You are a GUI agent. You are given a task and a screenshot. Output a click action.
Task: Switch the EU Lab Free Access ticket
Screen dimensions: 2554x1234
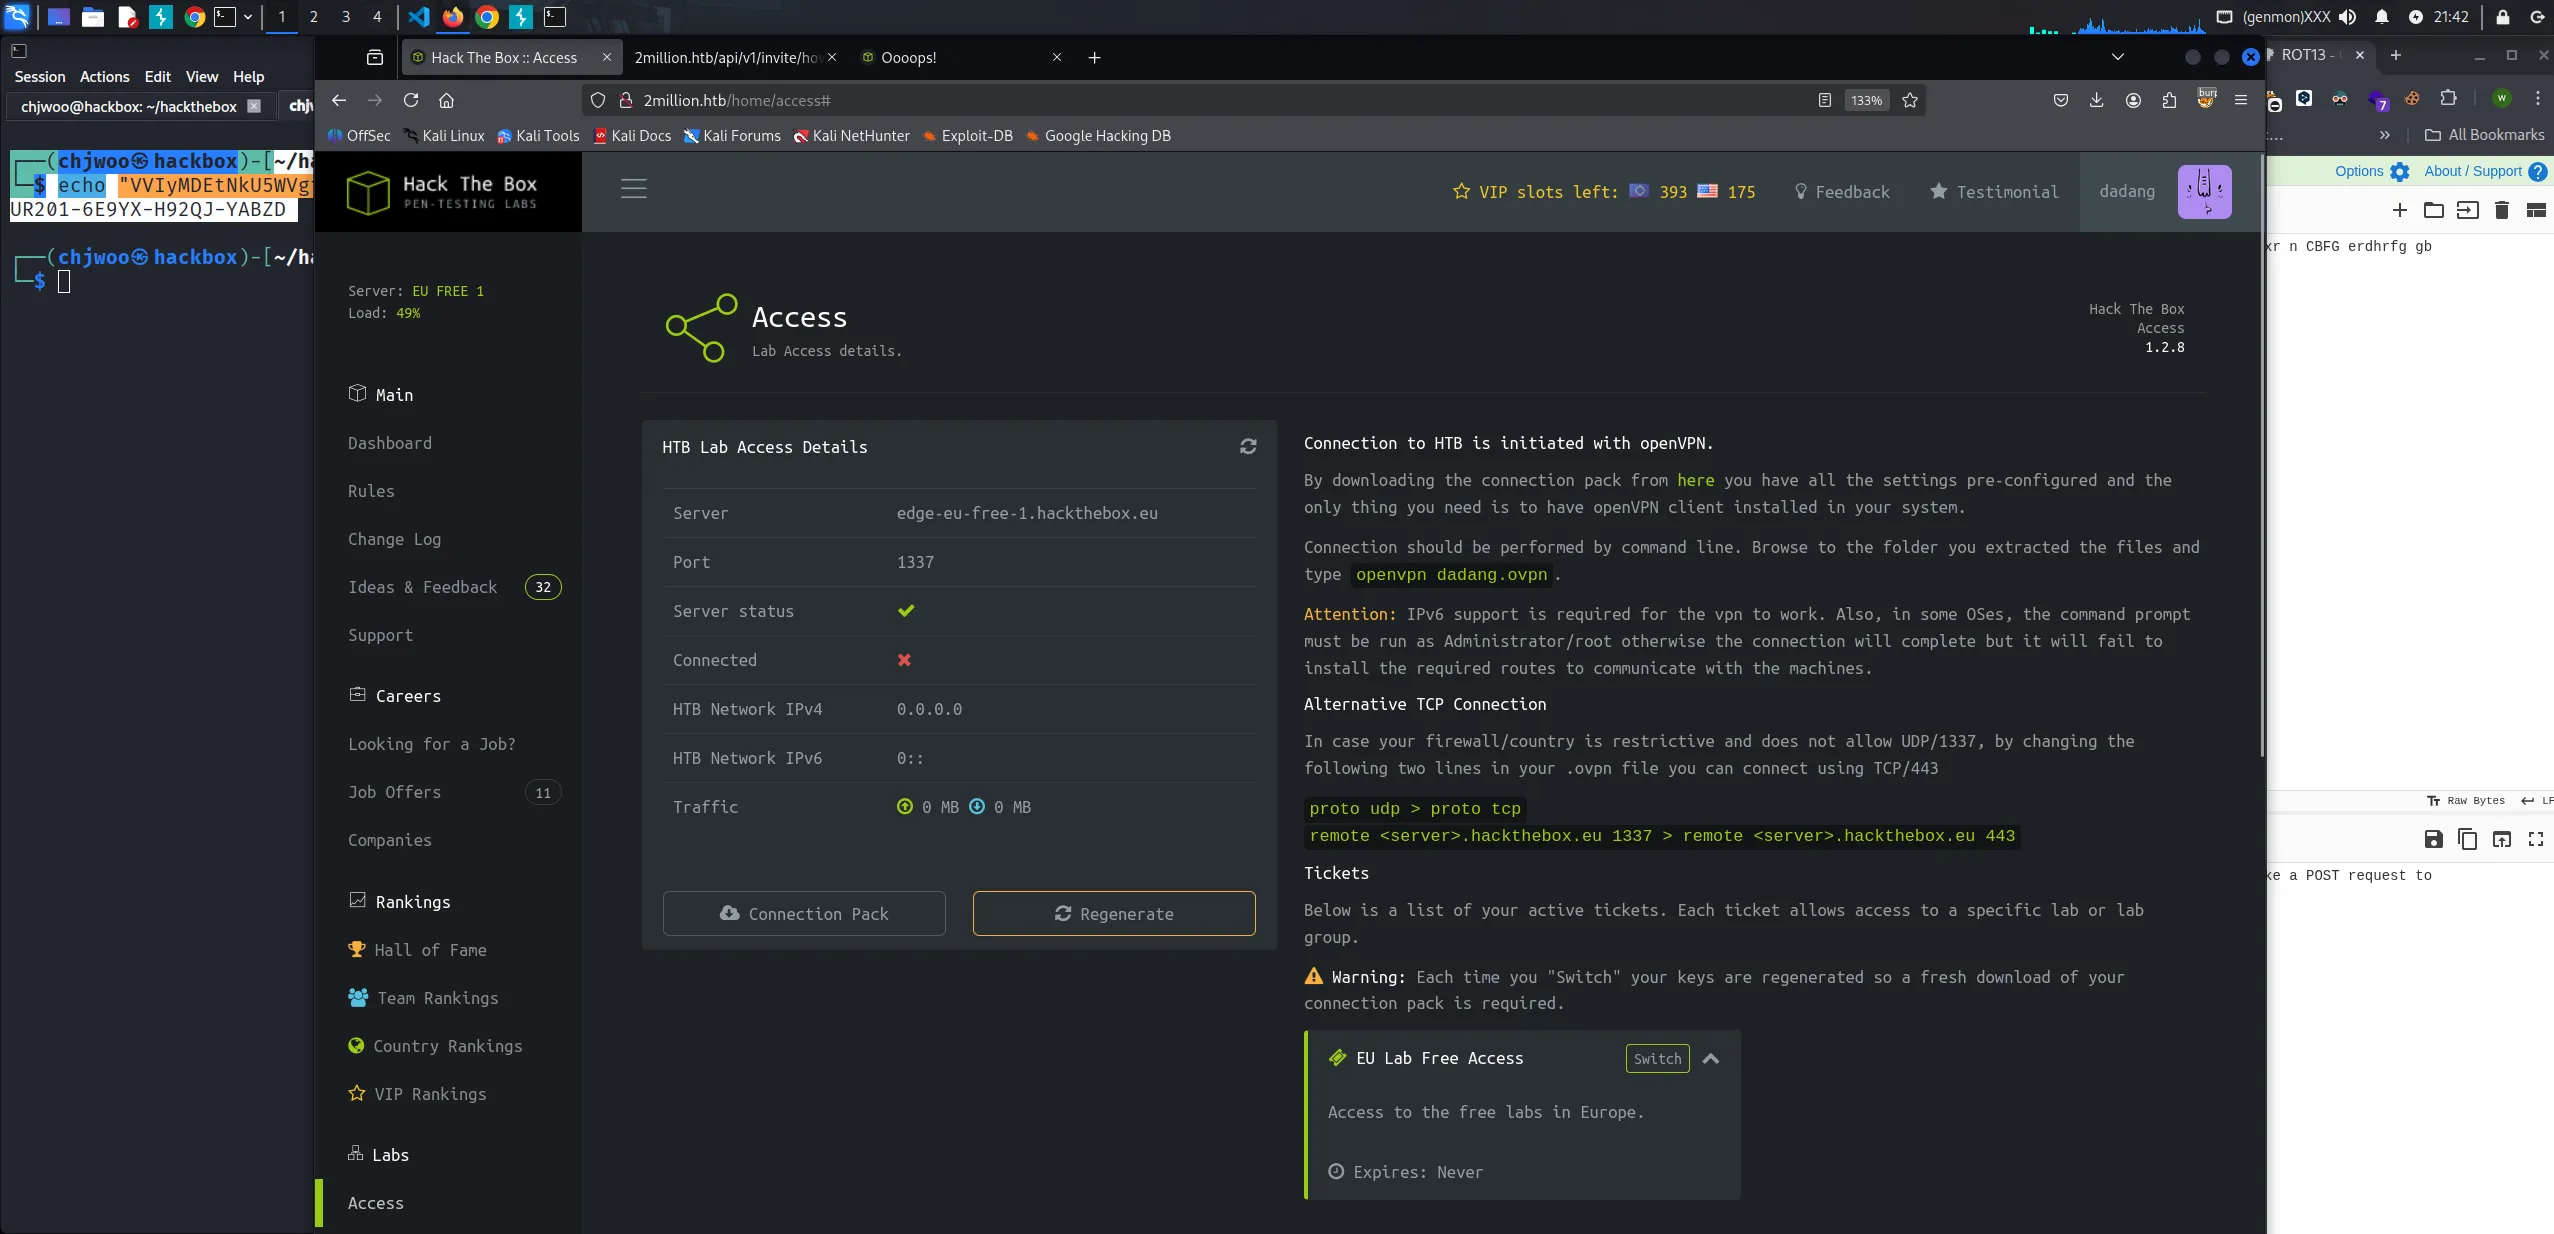click(x=1657, y=1059)
